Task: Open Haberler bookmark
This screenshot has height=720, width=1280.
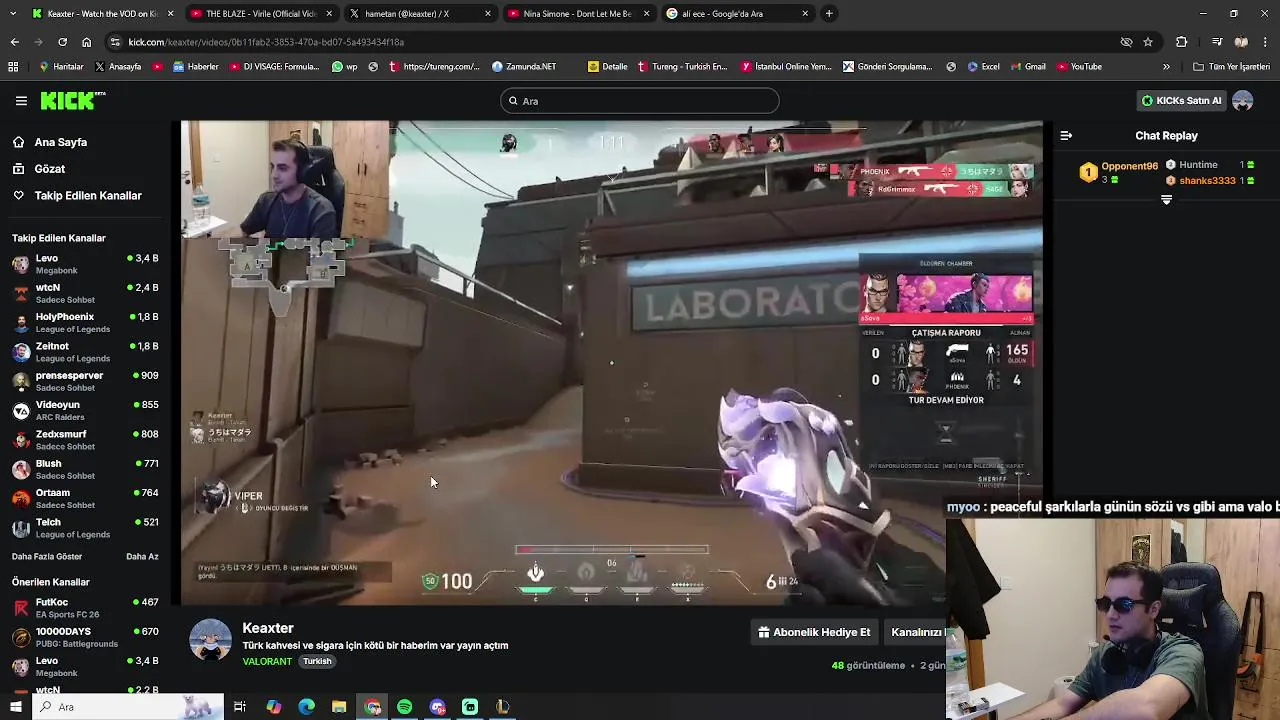Action: 195,67
